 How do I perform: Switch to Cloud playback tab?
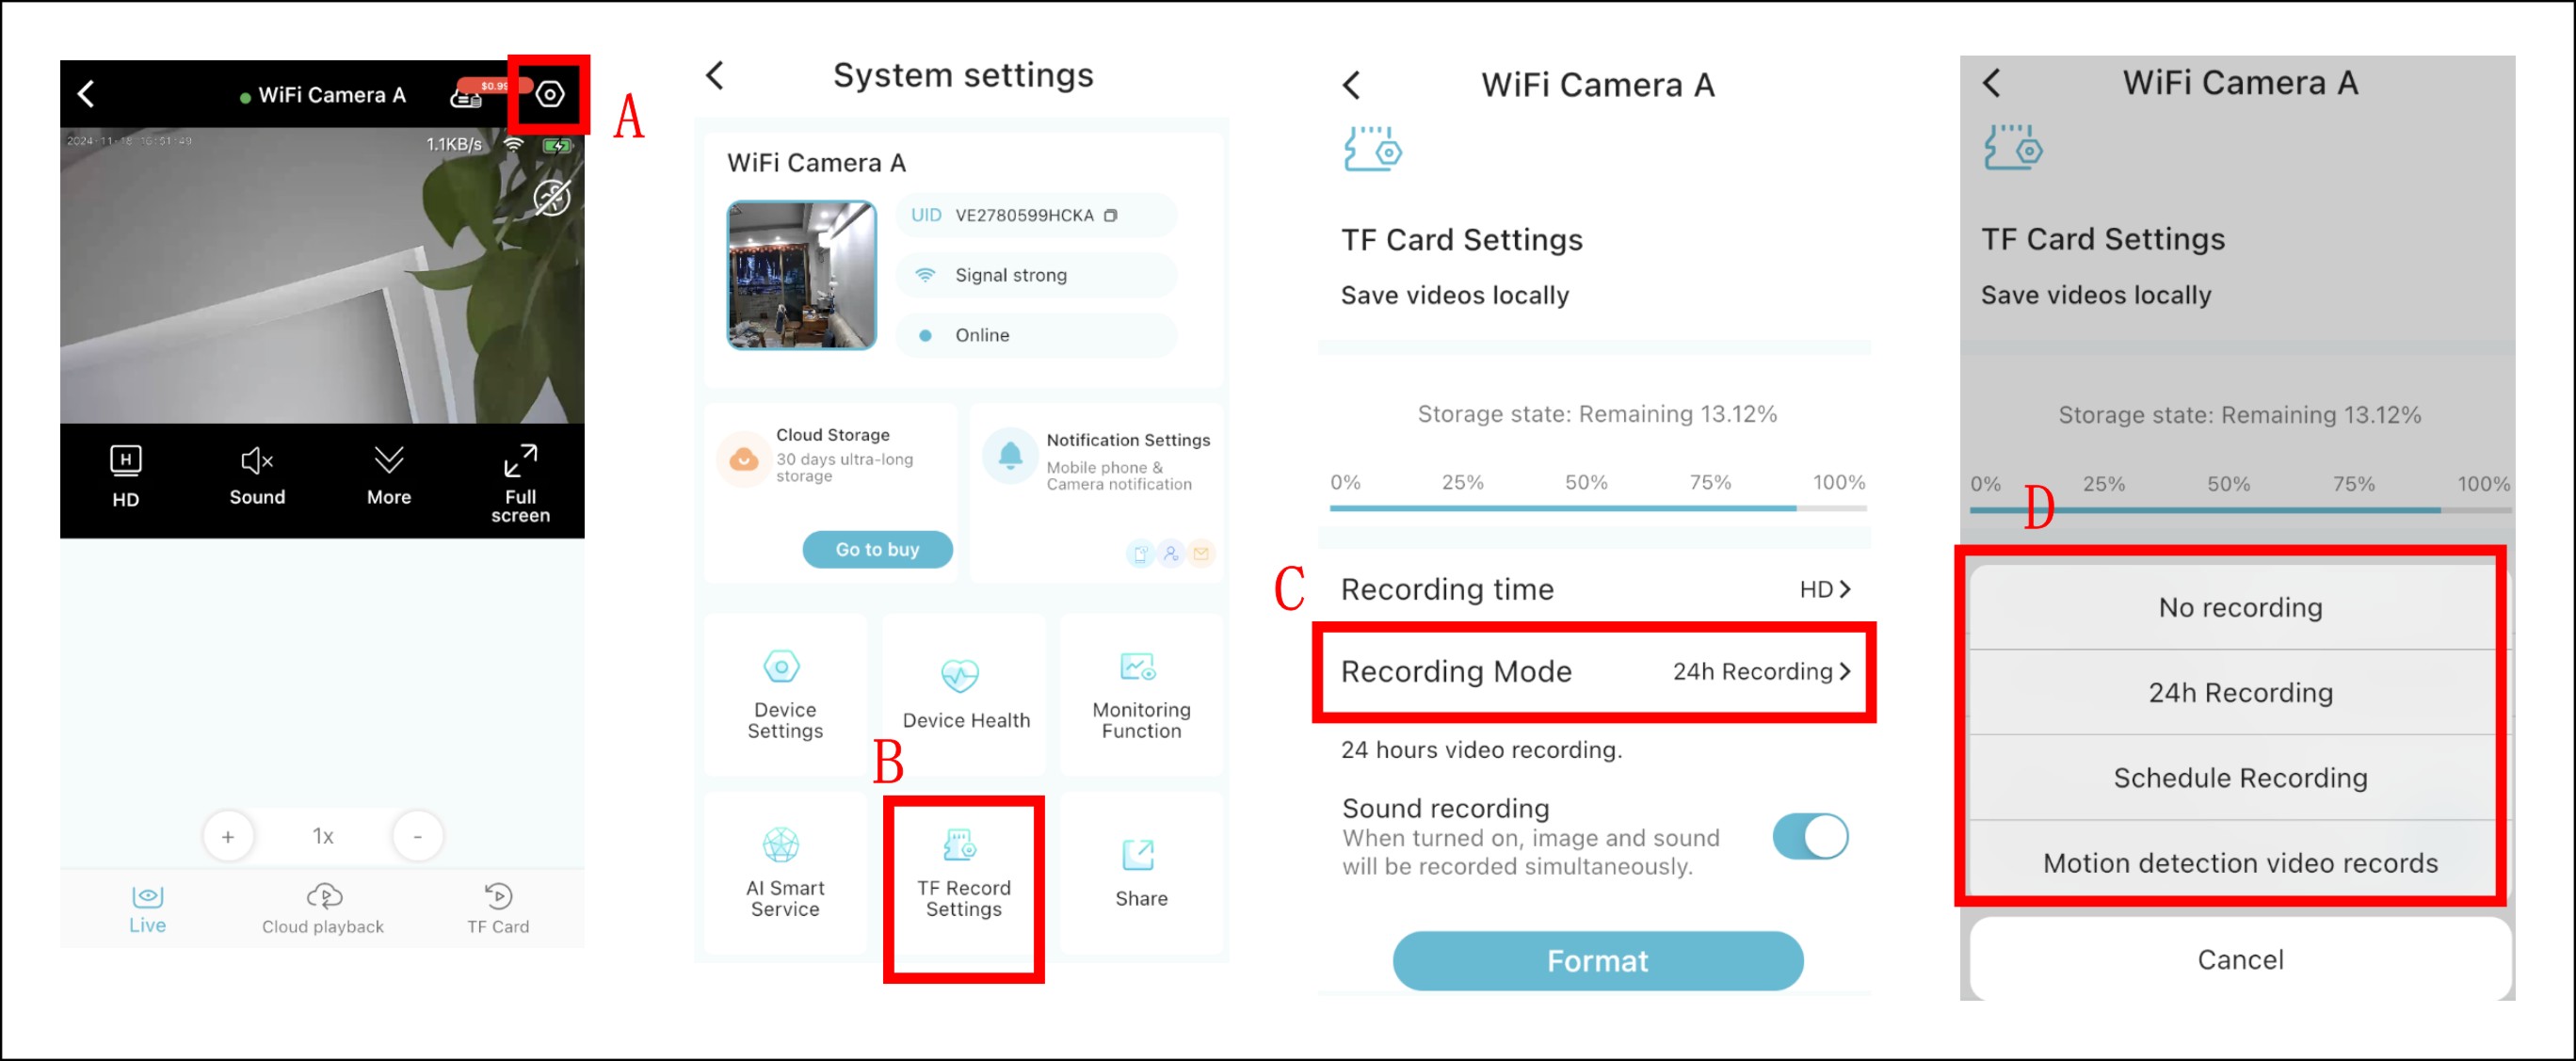(323, 908)
